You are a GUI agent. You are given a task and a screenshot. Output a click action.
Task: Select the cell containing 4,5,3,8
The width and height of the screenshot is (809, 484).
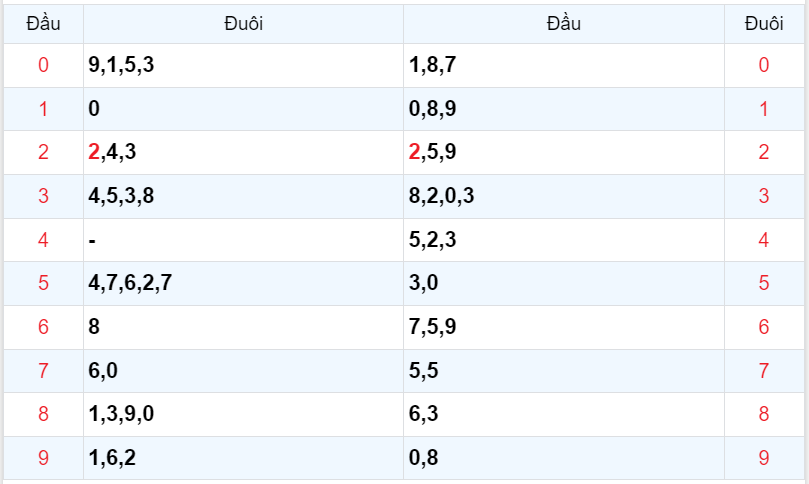[x=121, y=196]
